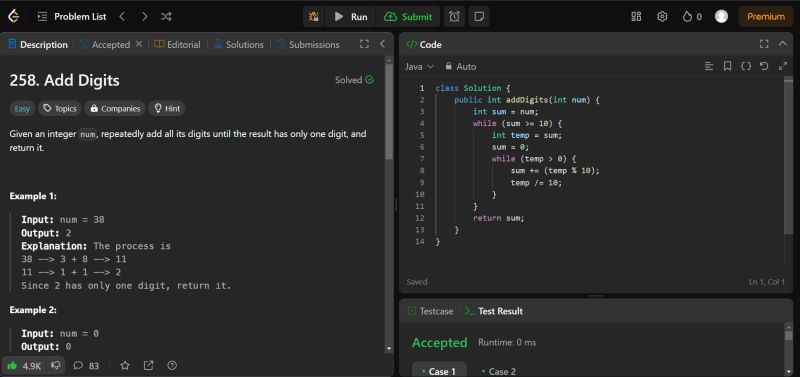Switch to the Test Result tab

pos(494,311)
